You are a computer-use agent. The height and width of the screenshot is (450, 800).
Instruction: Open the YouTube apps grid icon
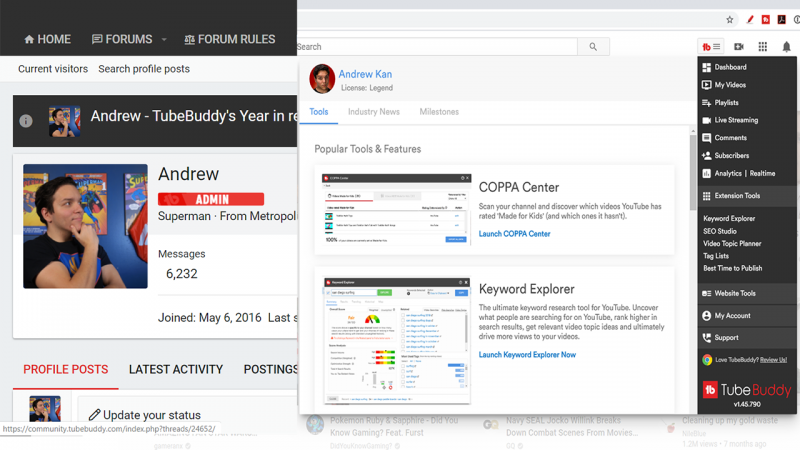click(x=763, y=47)
